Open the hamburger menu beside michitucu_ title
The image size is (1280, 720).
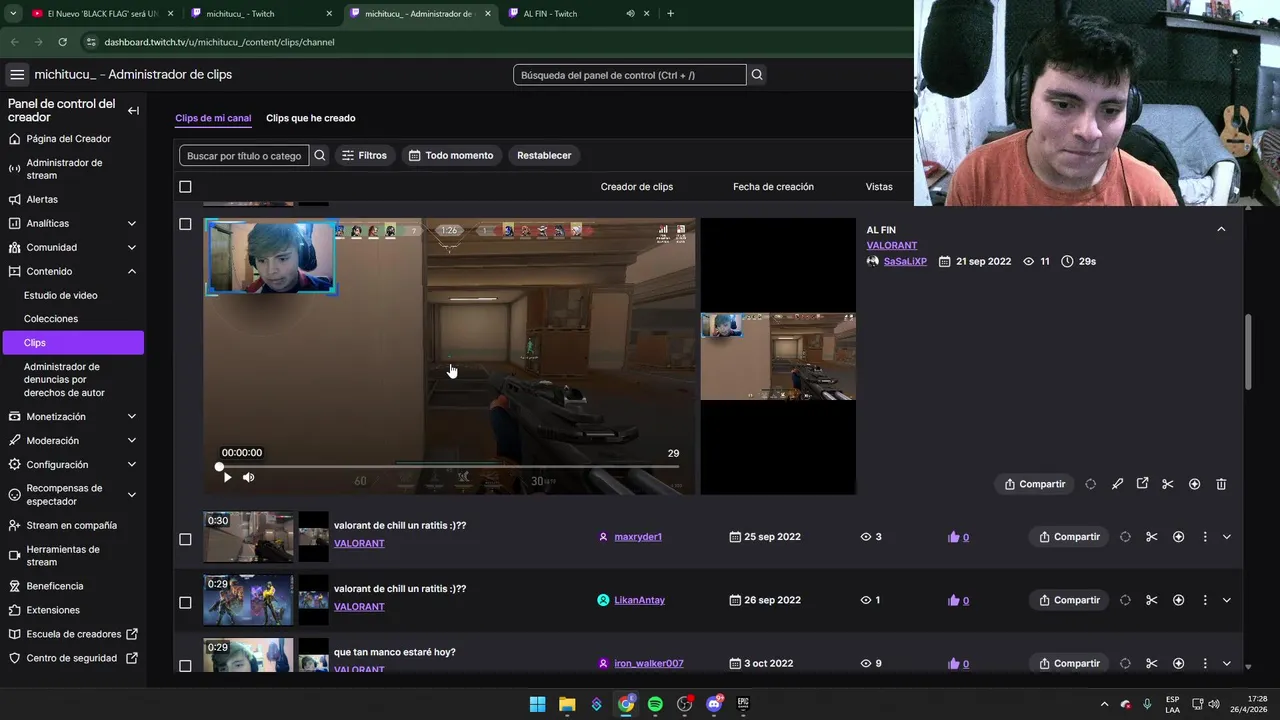pyautogui.click(x=17, y=75)
